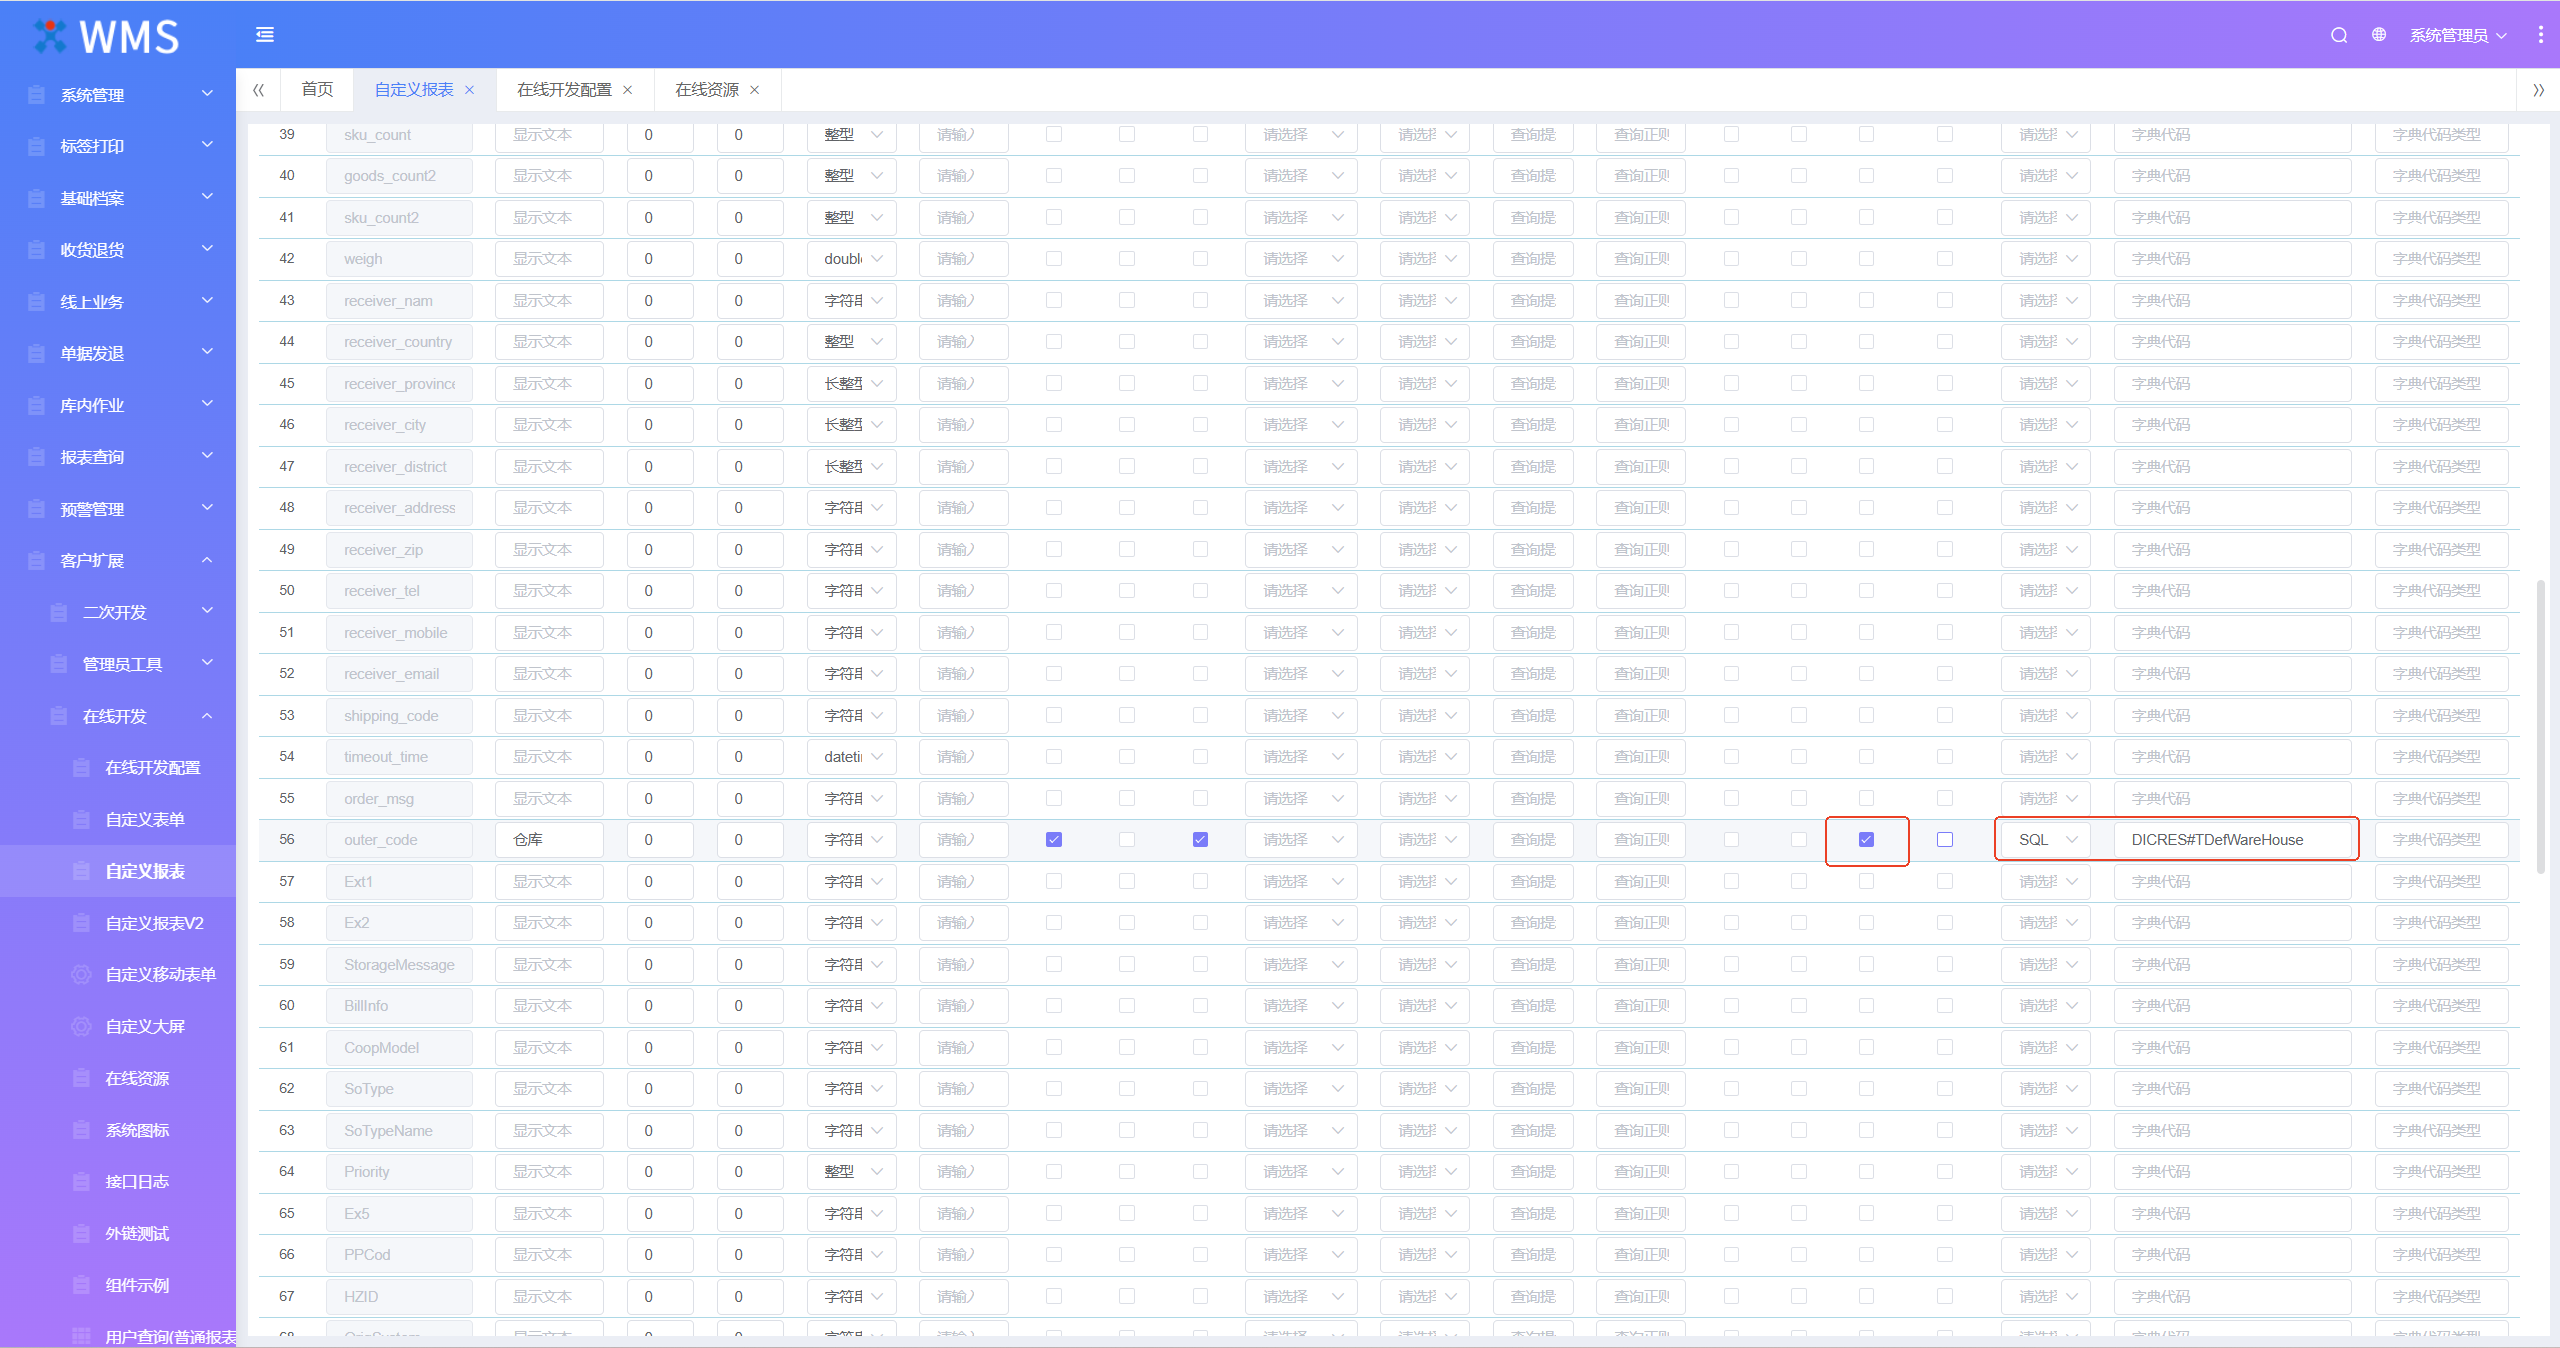Screen dimensions: 2560x1348
Task: Expand the 系统管理 sidebar menu
Action: (118, 95)
